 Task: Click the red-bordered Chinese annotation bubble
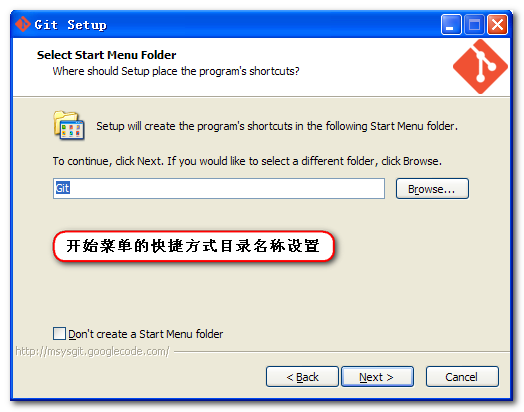click(193, 246)
